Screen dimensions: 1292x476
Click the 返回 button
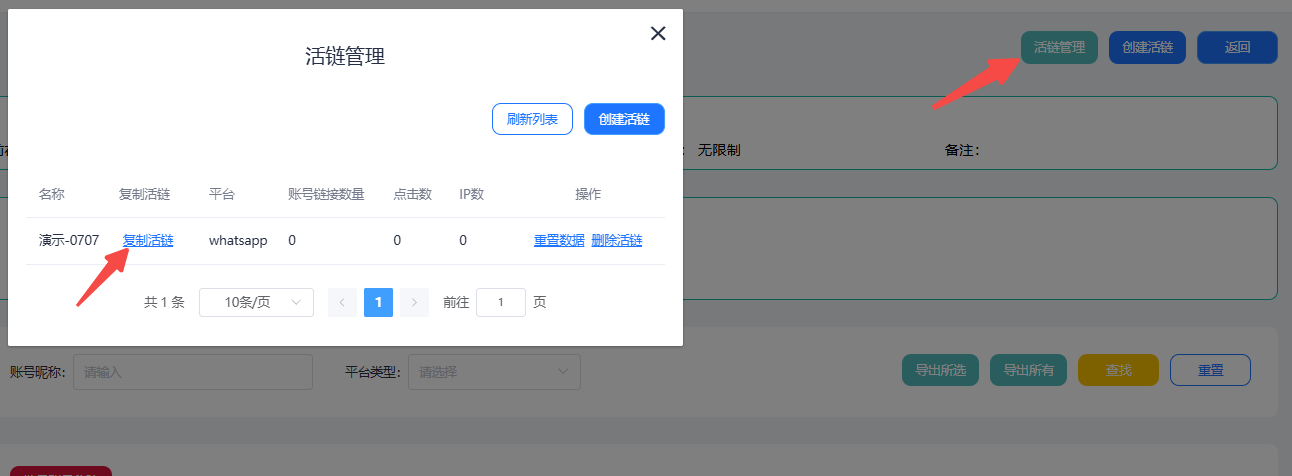pos(1237,47)
